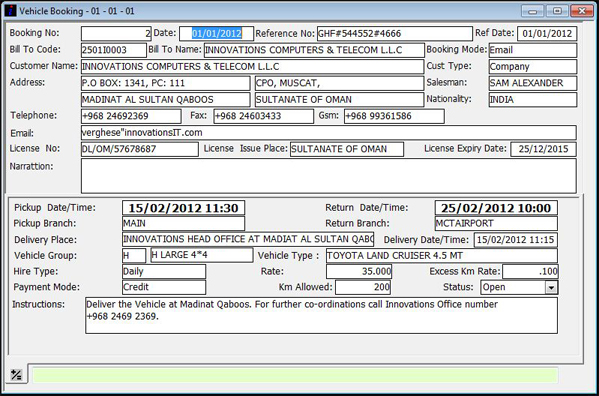Click the Return Branch MCTAIRPORT field
This screenshot has height=396, width=599.
point(496,223)
